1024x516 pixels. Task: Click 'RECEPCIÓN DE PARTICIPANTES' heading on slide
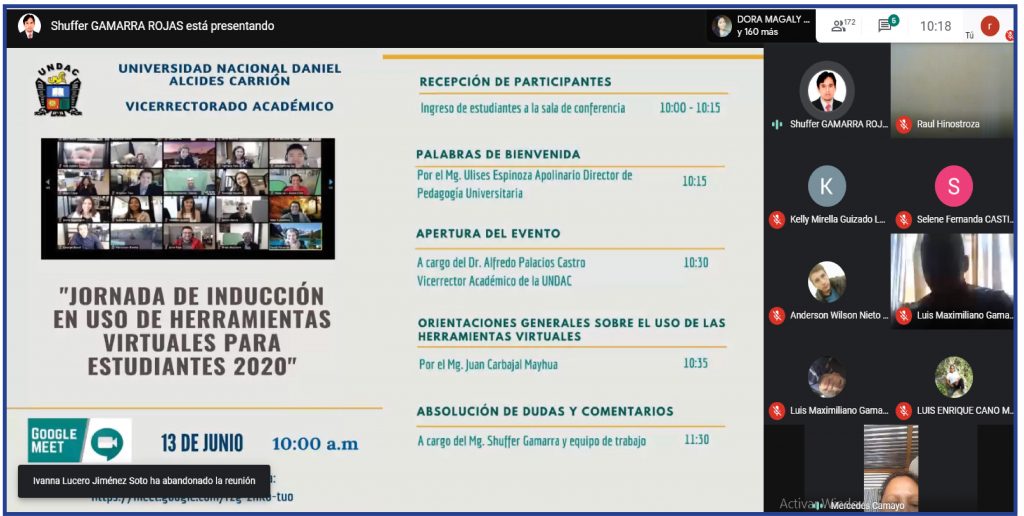pos(515,82)
